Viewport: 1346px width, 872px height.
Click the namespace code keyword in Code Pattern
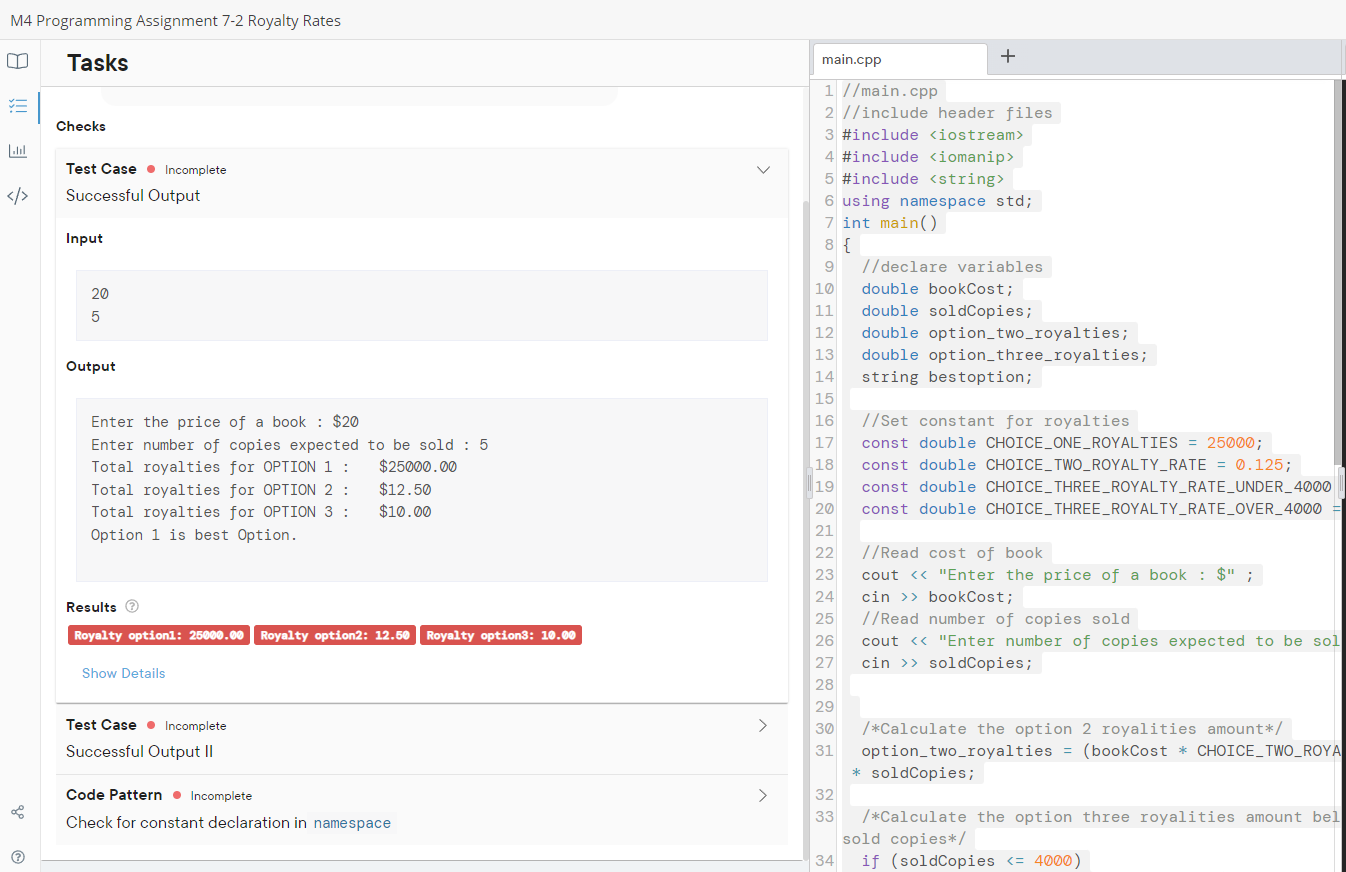point(352,823)
